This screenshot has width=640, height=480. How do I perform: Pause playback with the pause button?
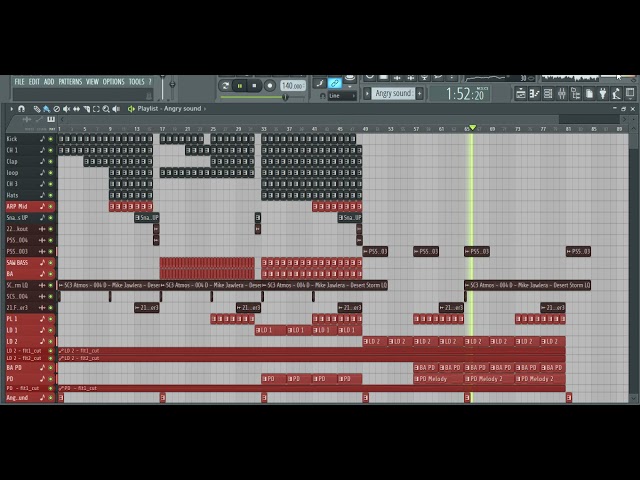[x=240, y=86]
